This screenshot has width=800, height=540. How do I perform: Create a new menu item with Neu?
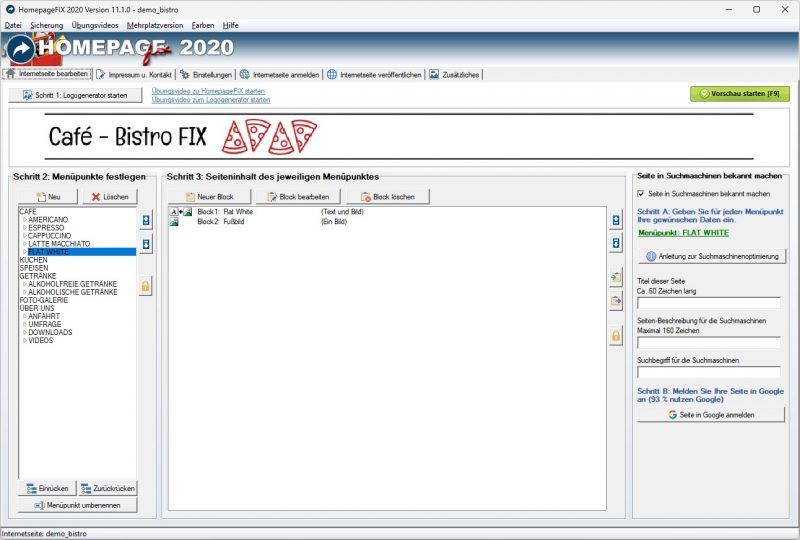[48, 197]
